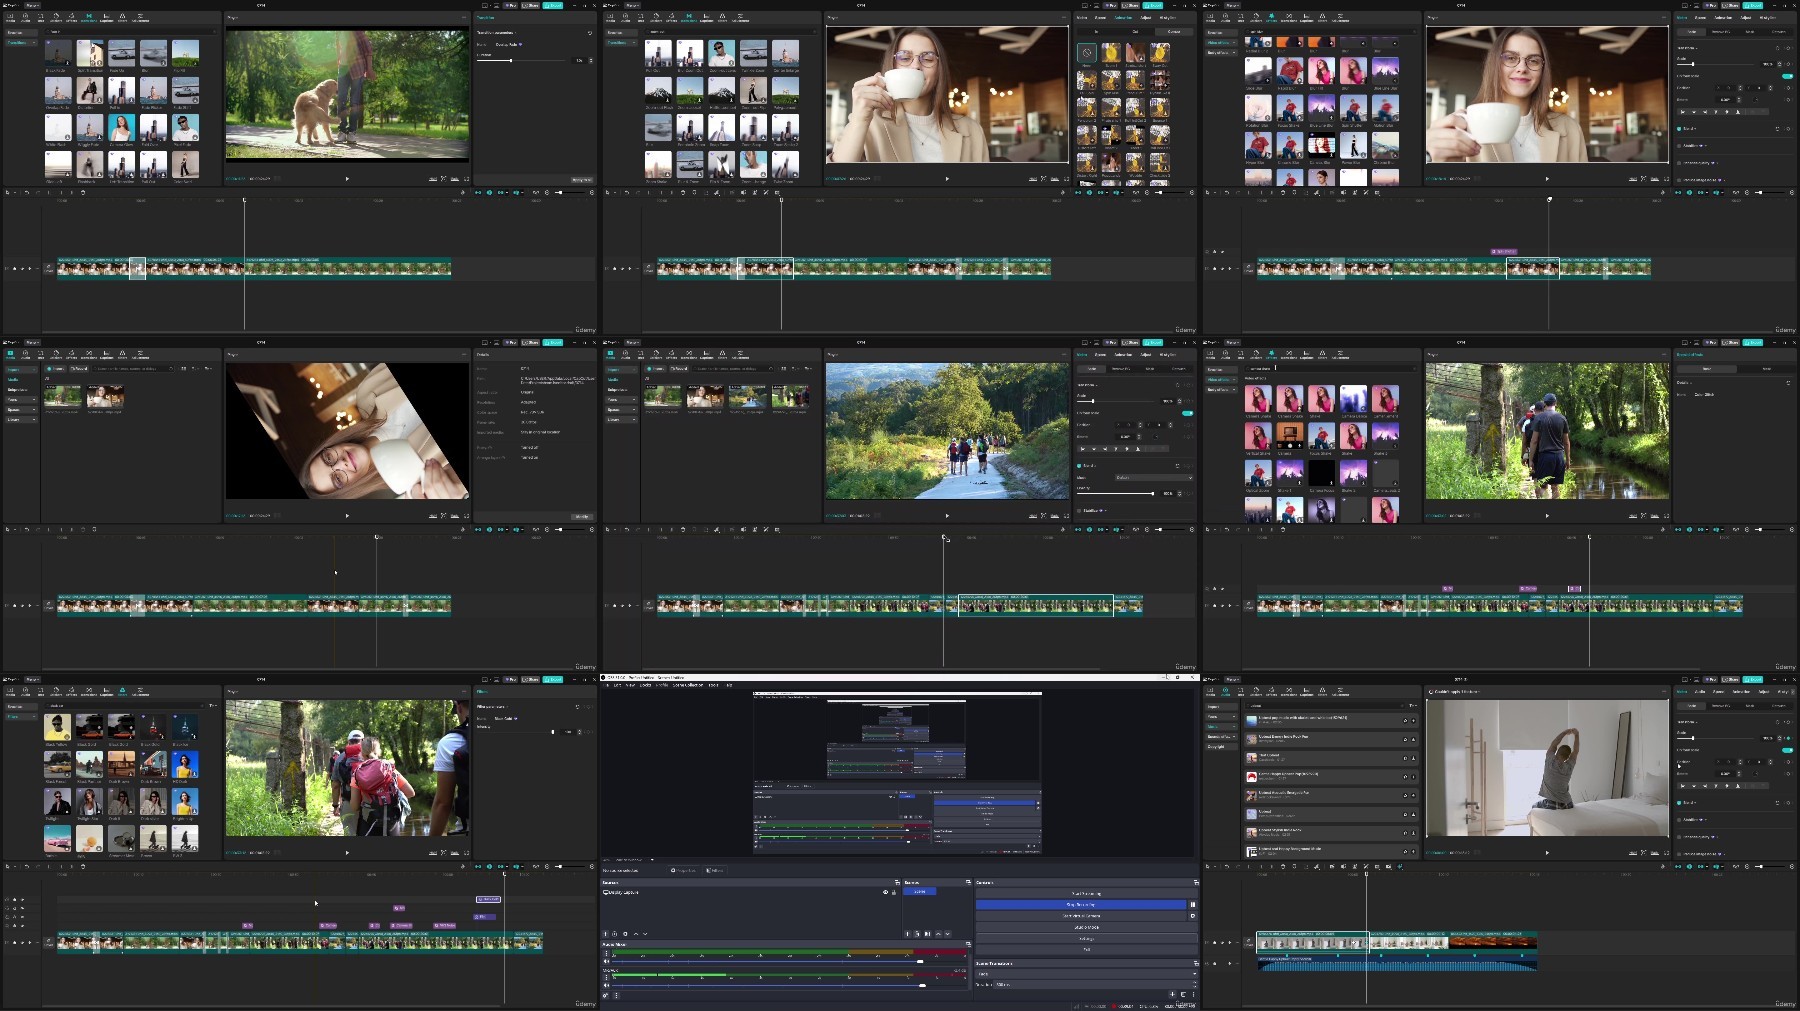Open File menu in OBS
The width and height of the screenshot is (1800, 1011).
click(x=606, y=685)
